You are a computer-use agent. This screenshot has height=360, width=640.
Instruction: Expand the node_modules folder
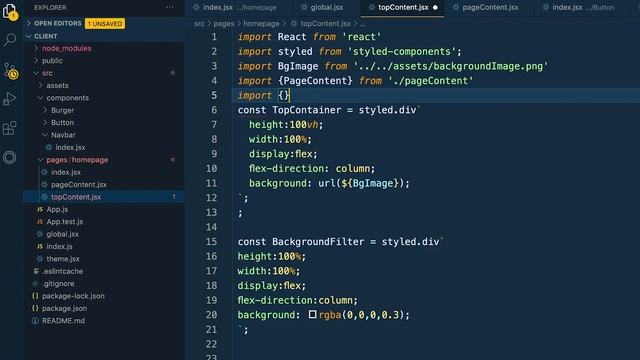[x=36, y=48]
